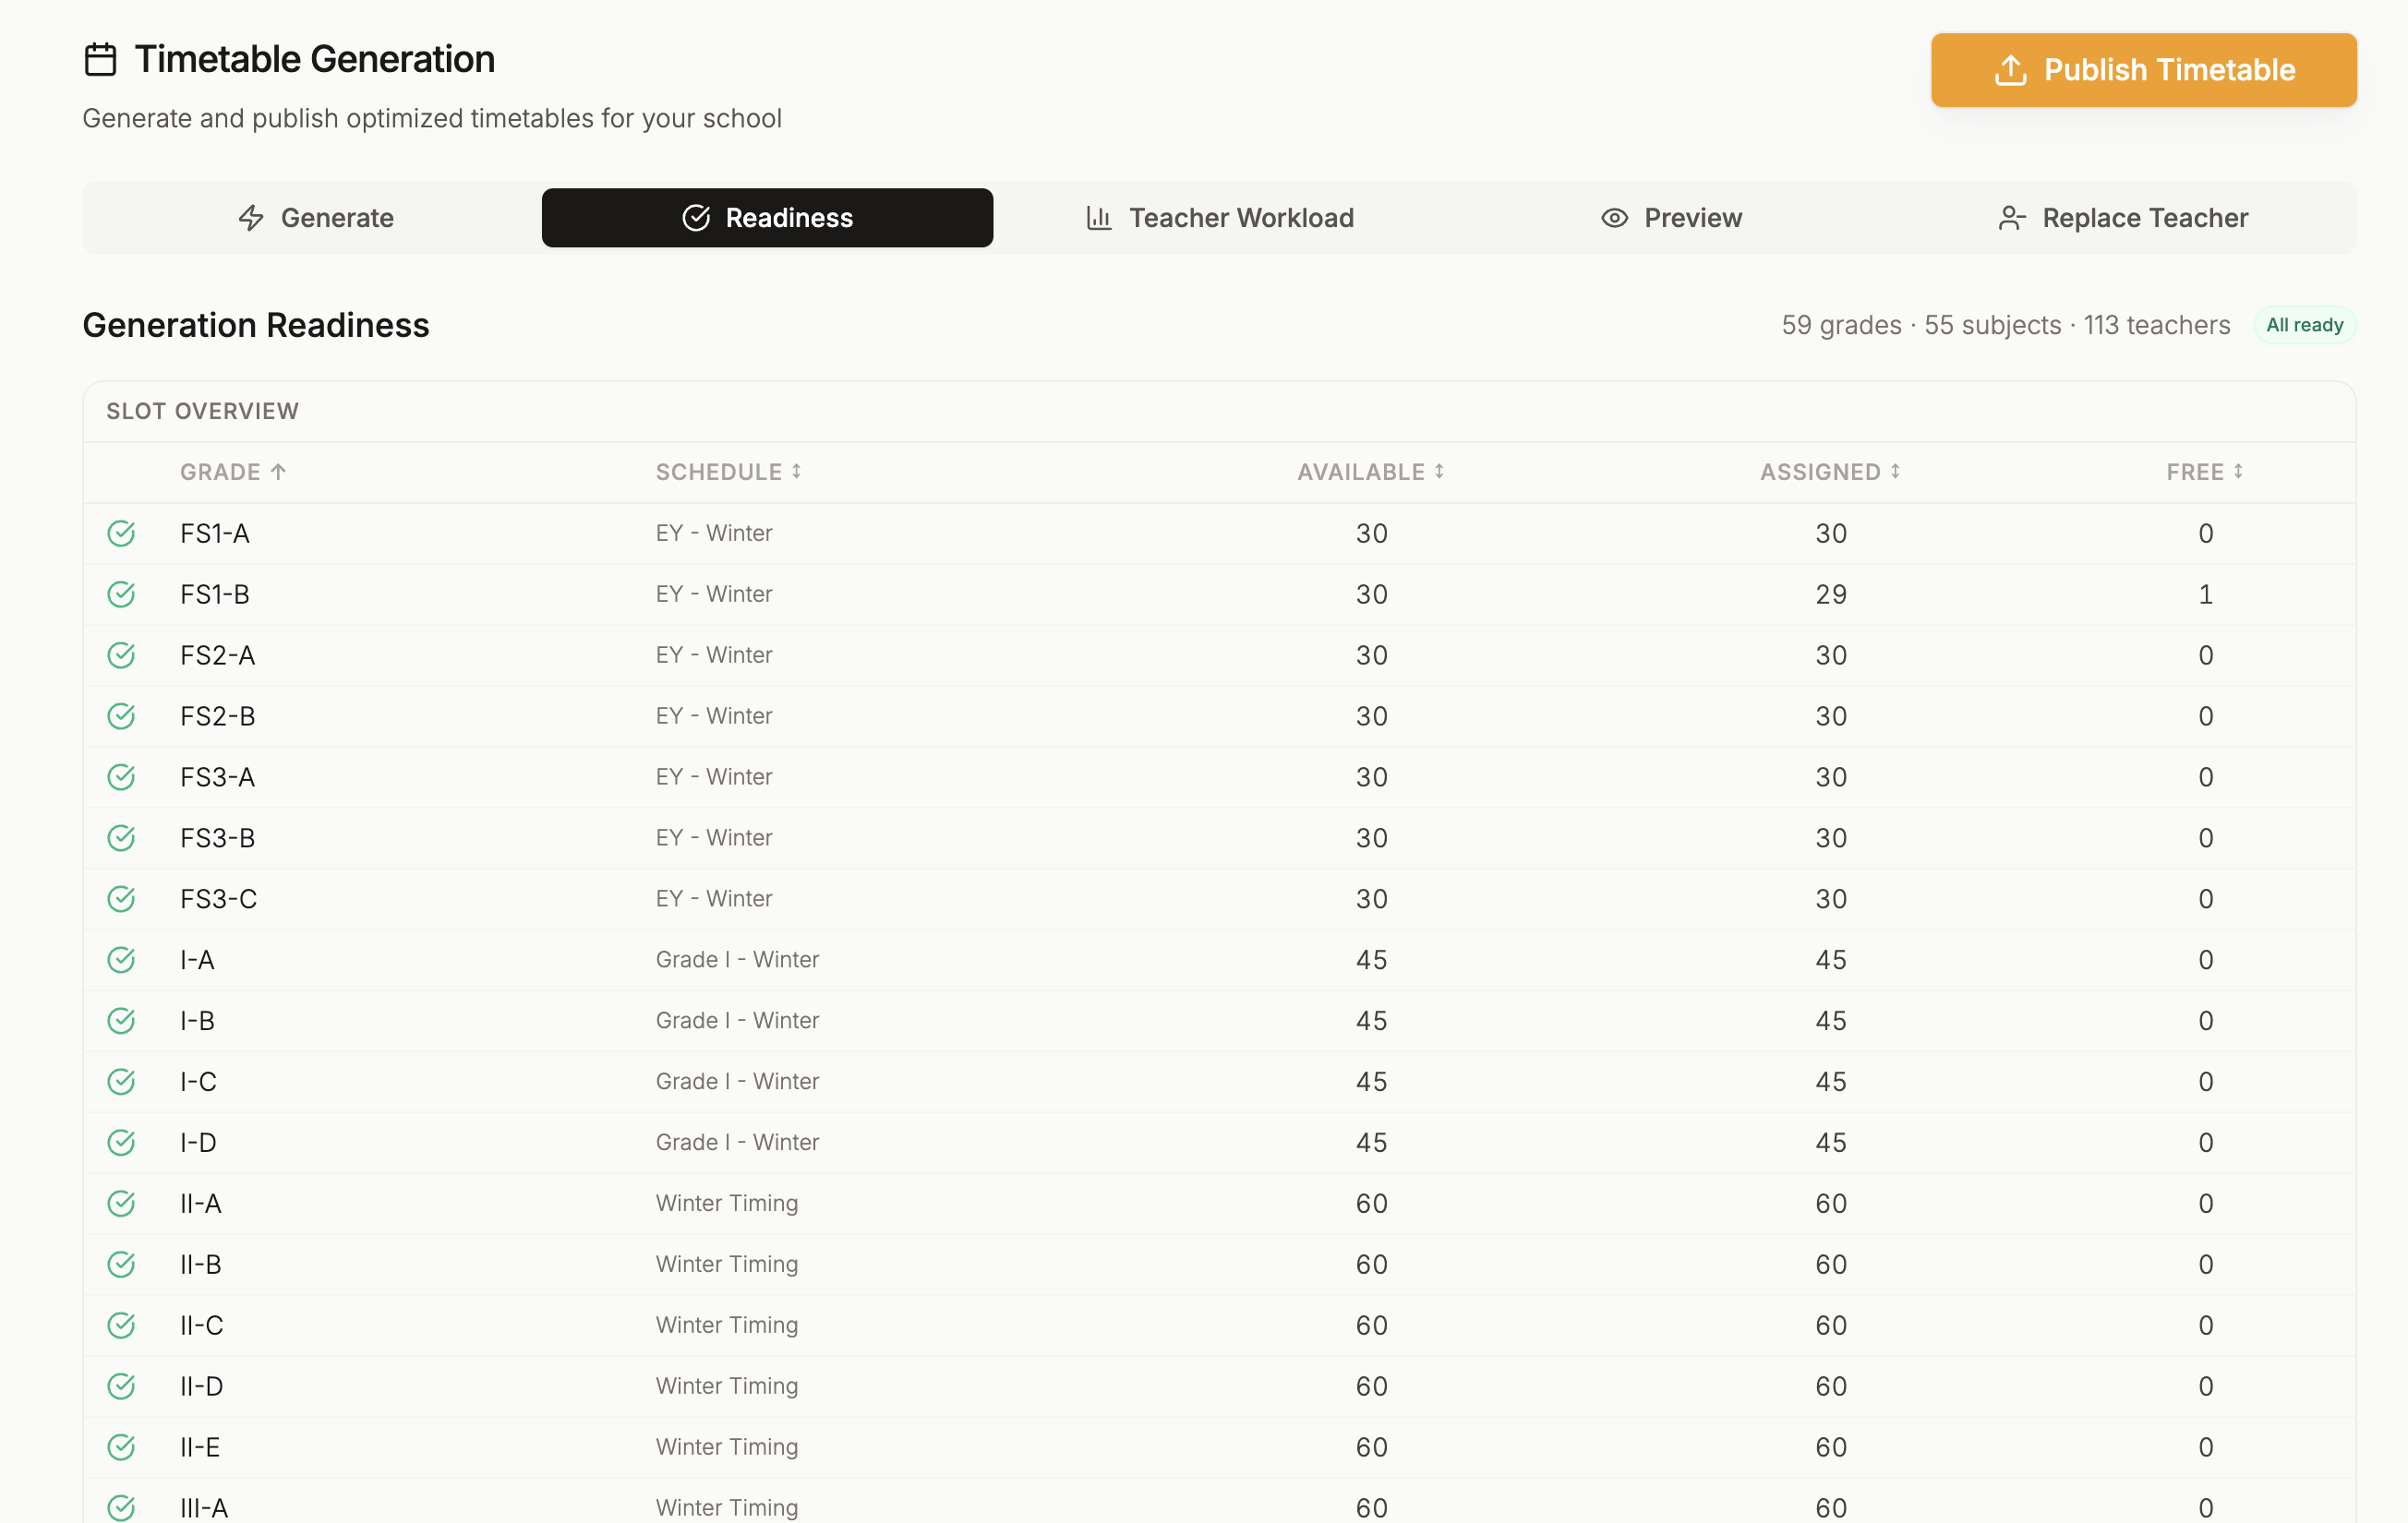
Task: Select the II-D grade name
Action: coord(202,1387)
